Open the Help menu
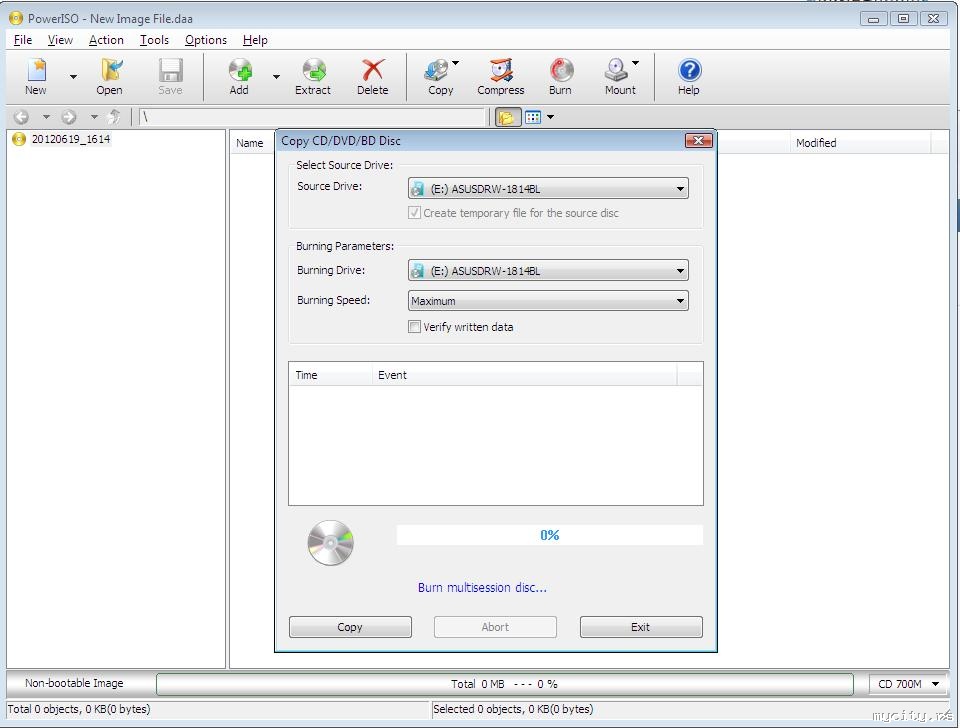Viewport: 960px width, 728px height. [255, 40]
